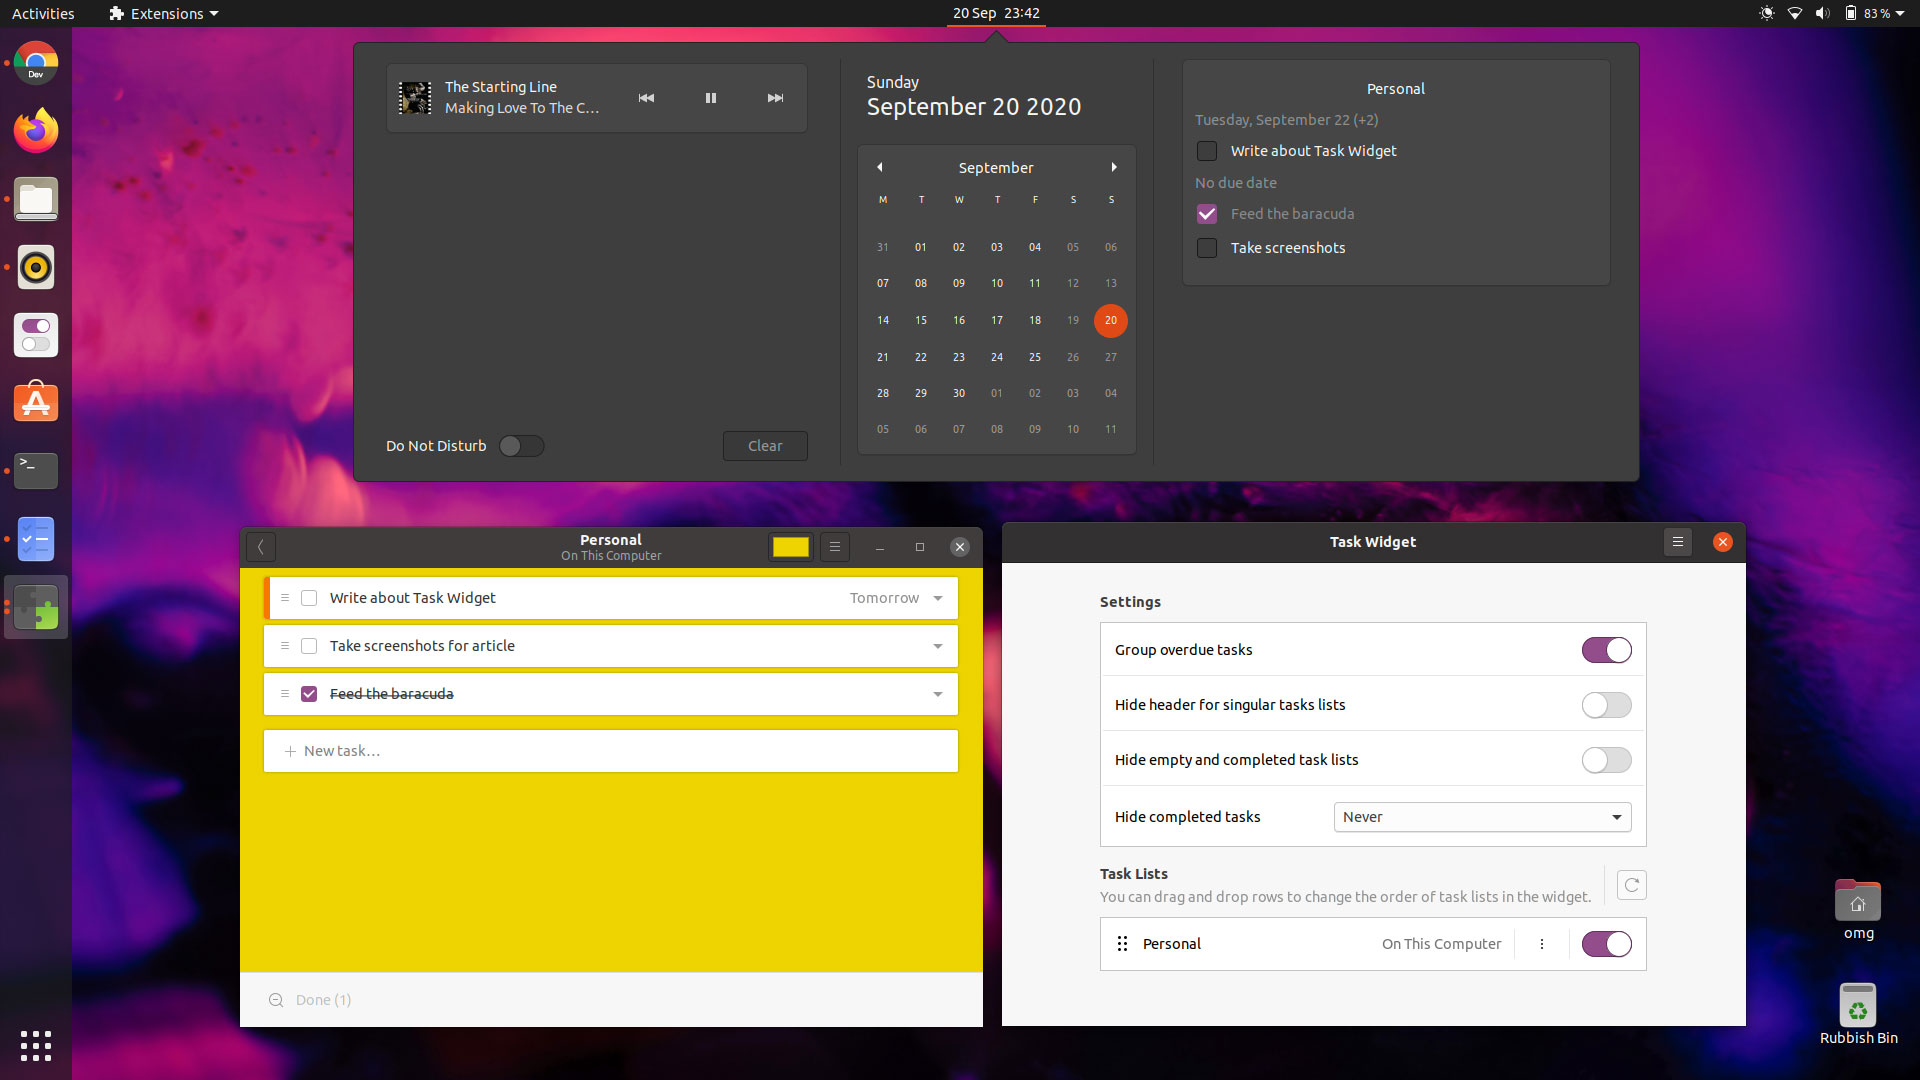Go to next month in calendar
Viewport: 1920px width, 1080px height.
[1113, 167]
